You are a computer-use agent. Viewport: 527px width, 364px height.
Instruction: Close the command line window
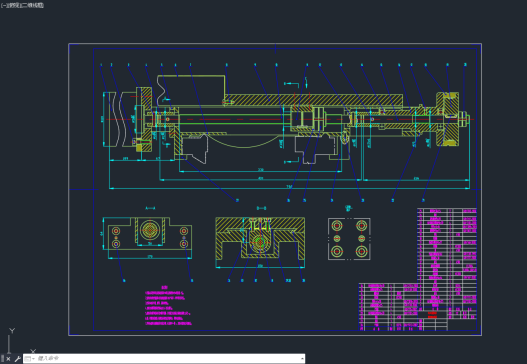[x=8, y=359]
